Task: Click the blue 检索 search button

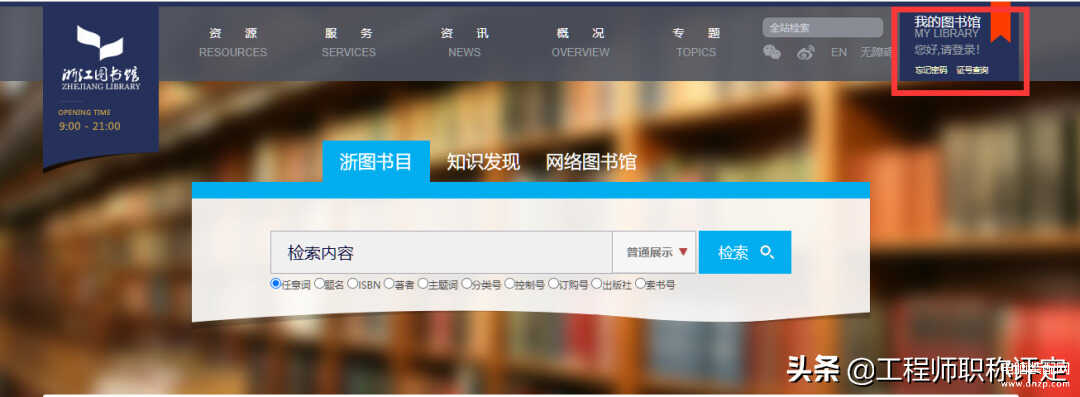Action: point(745,252)
